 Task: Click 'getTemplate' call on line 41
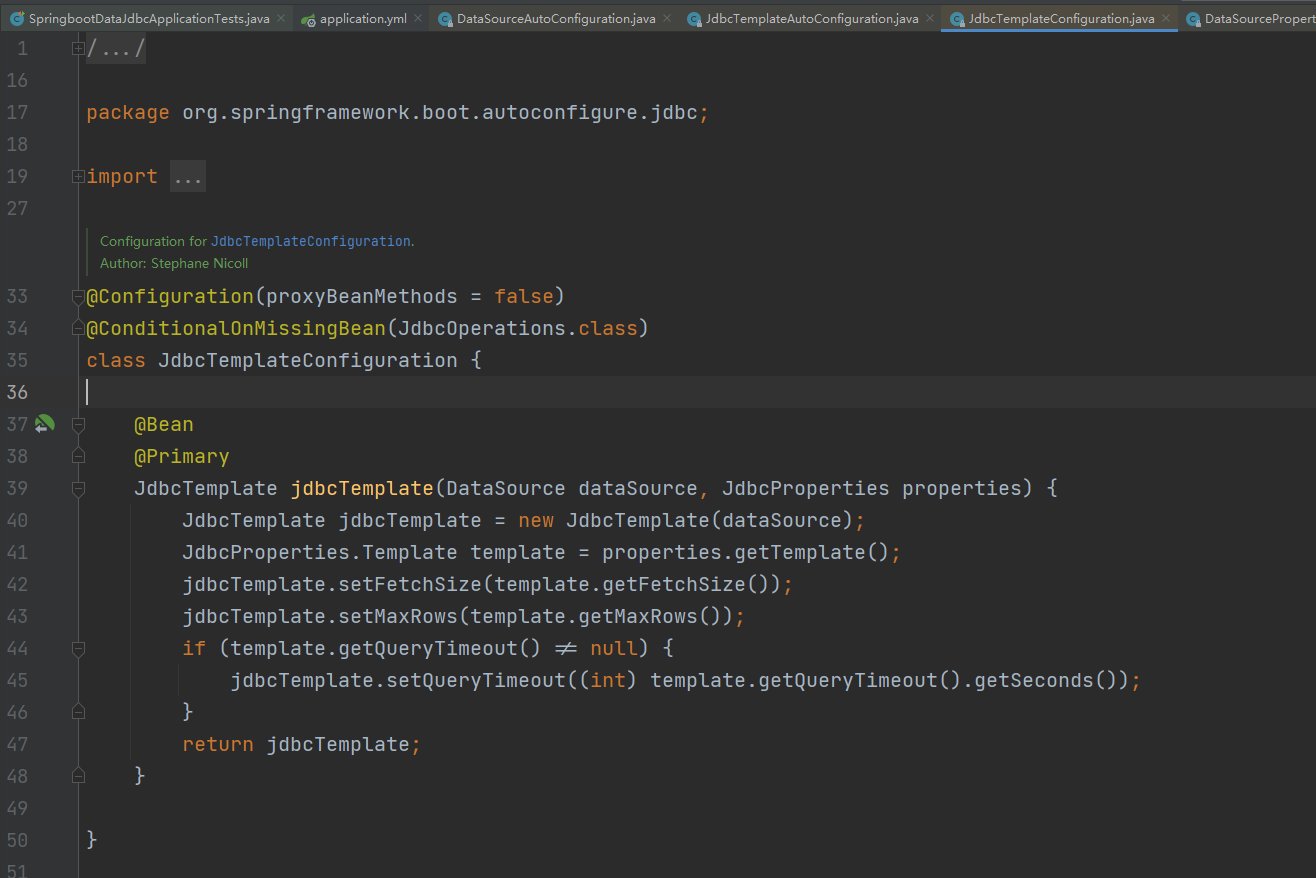pos(800,552)
